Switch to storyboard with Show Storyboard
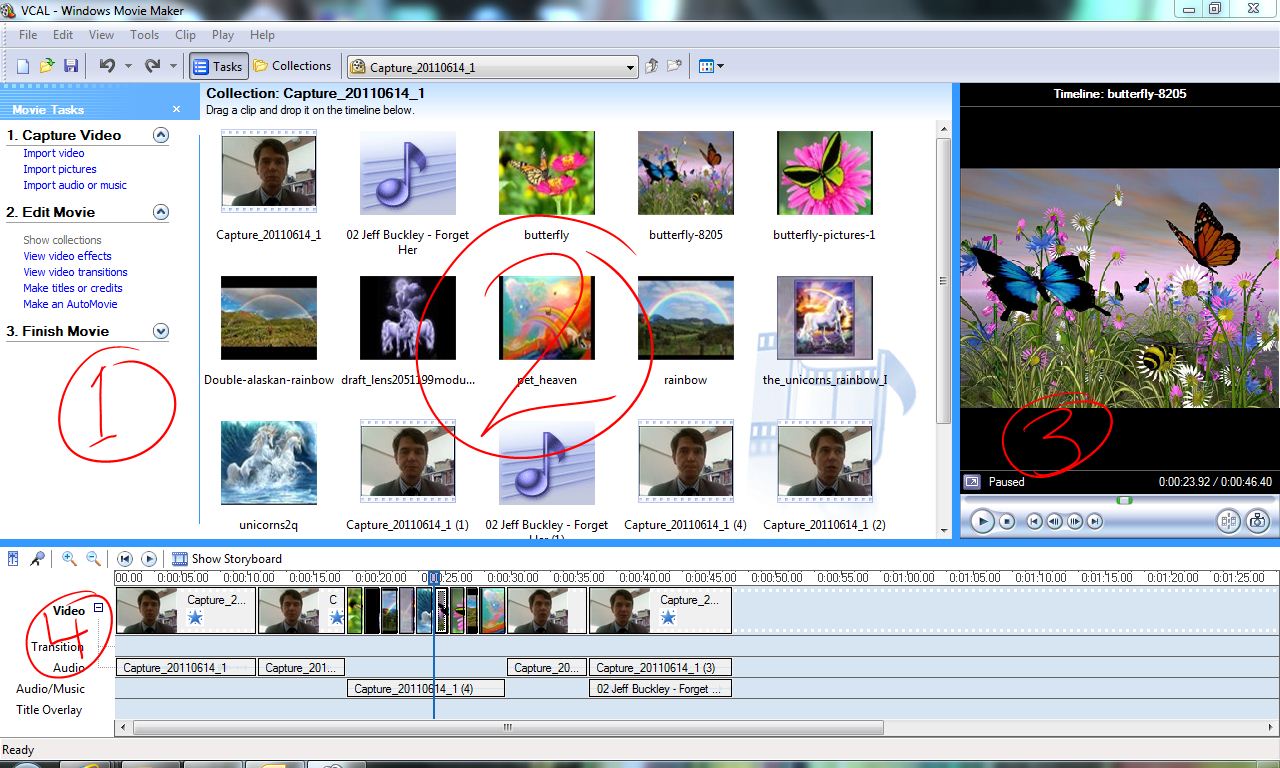1280x768 pixels. point(227,559)
